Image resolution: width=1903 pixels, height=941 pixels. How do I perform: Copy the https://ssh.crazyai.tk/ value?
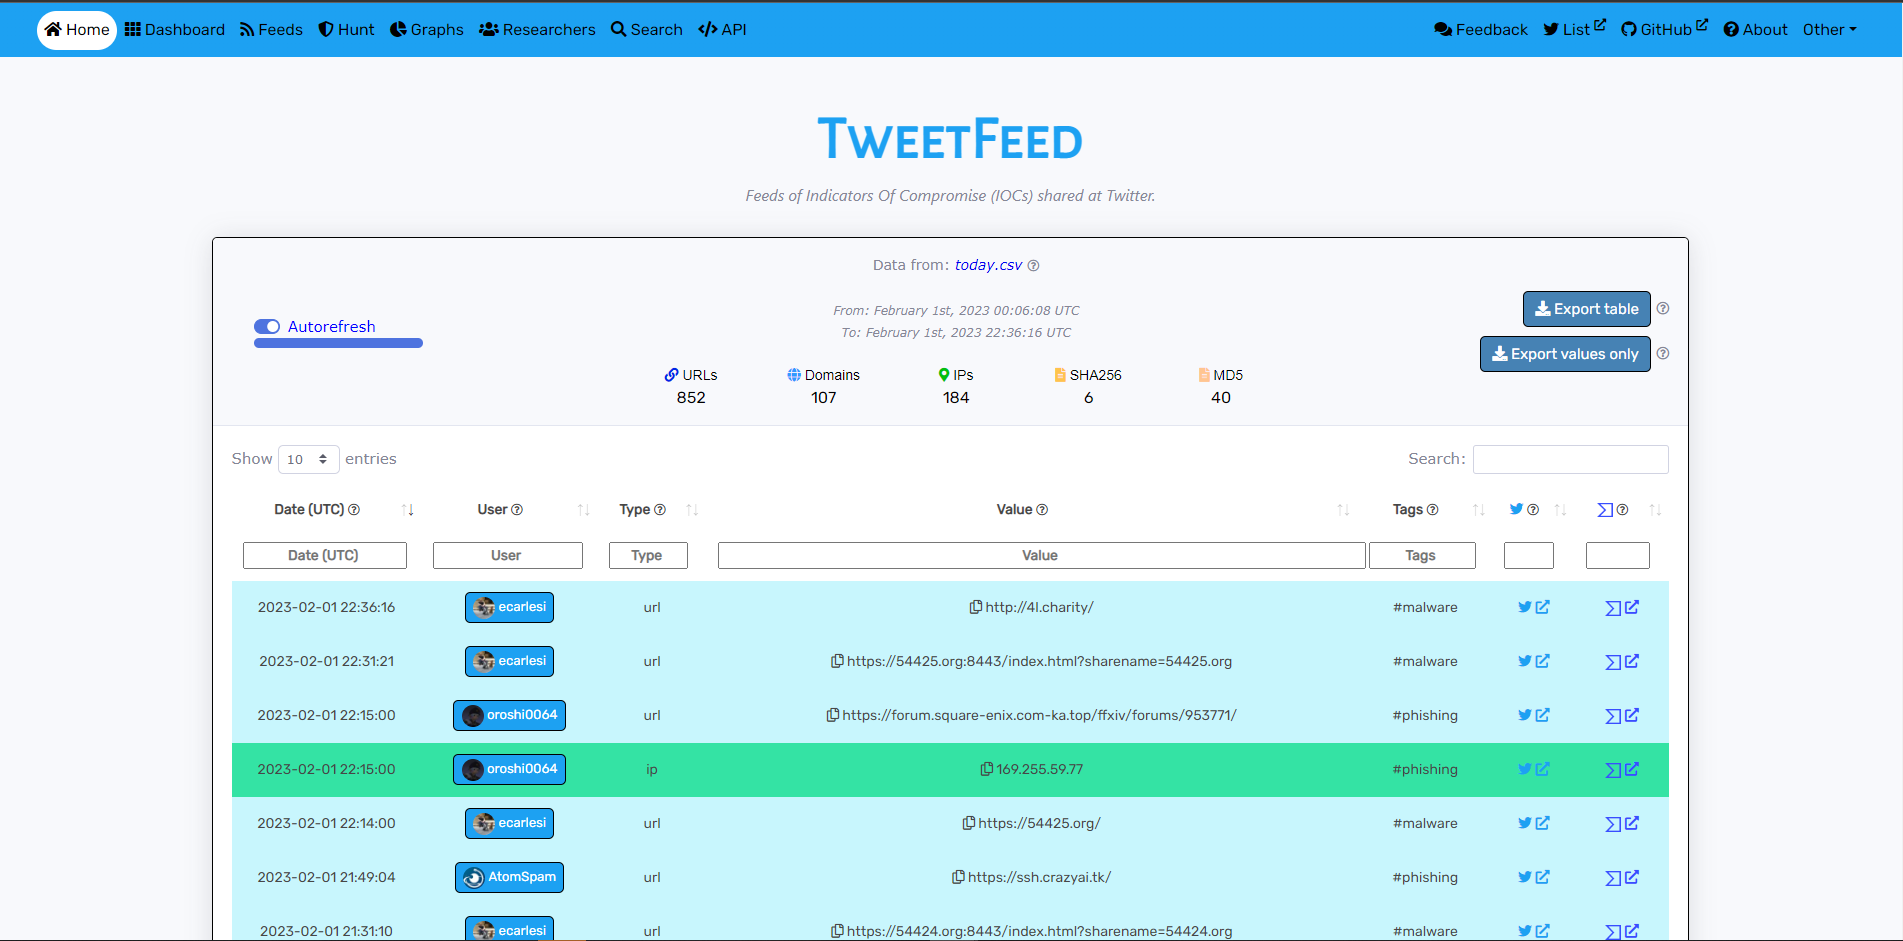(958, 877)
